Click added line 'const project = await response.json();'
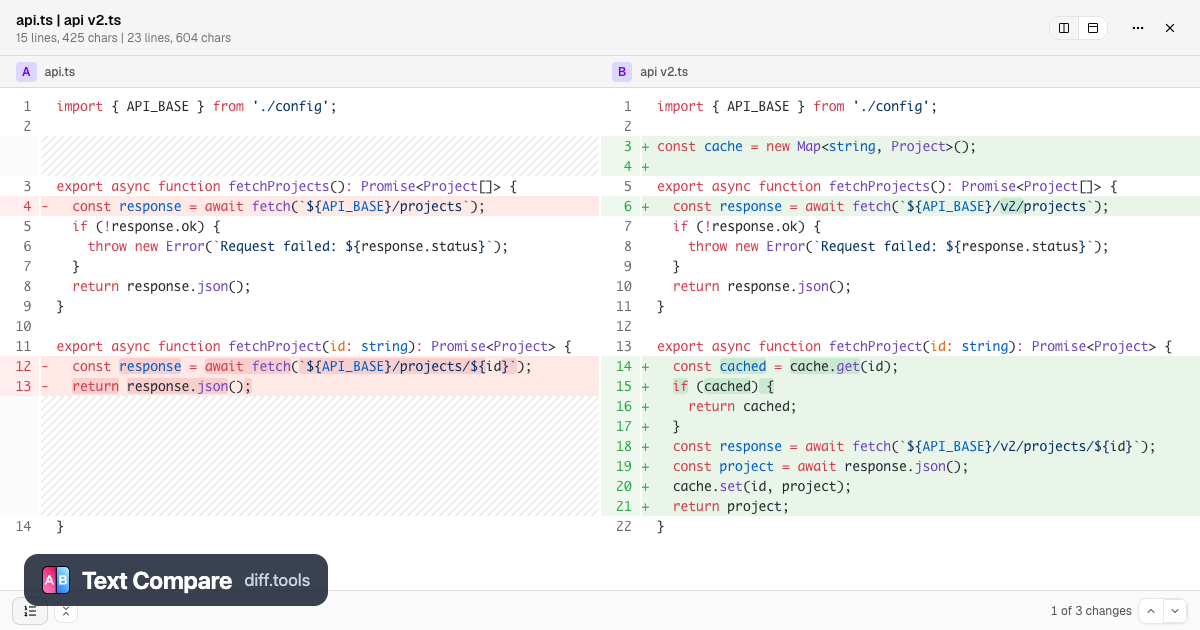The height and width of the screenshot is (630, 1200). (821, 466)
